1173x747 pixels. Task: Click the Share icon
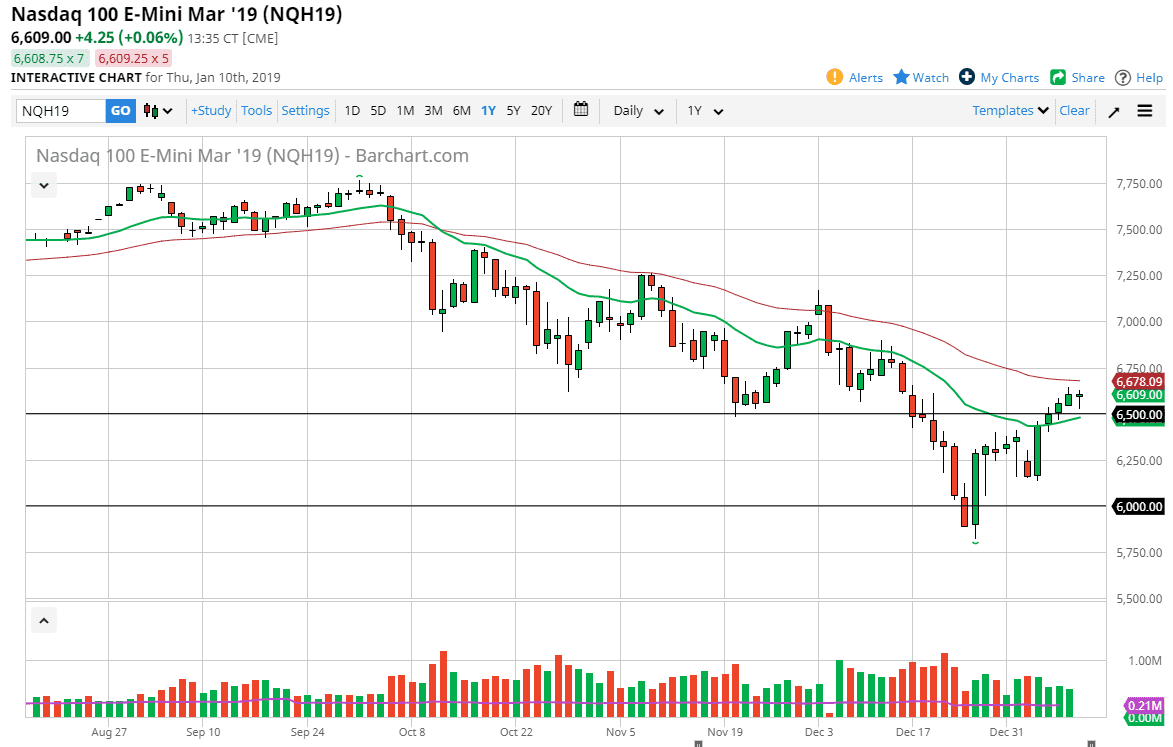point(1060,77)
